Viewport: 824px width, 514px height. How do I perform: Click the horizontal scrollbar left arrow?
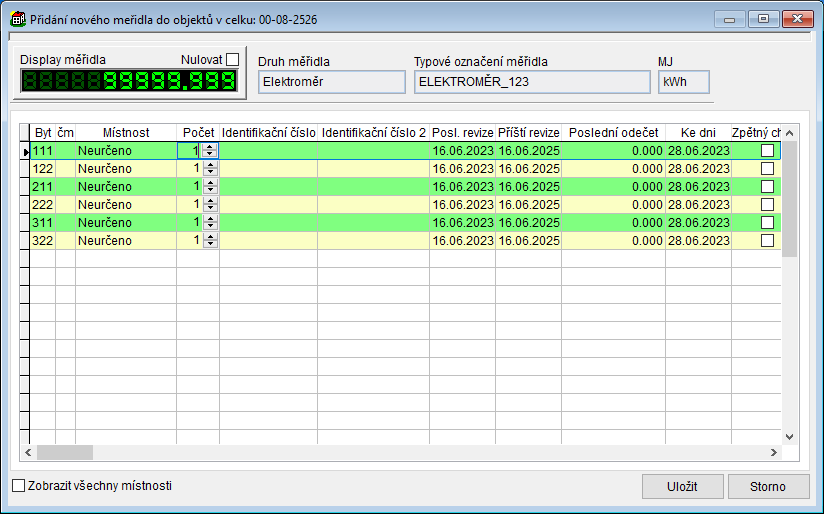tap(28, 452)
